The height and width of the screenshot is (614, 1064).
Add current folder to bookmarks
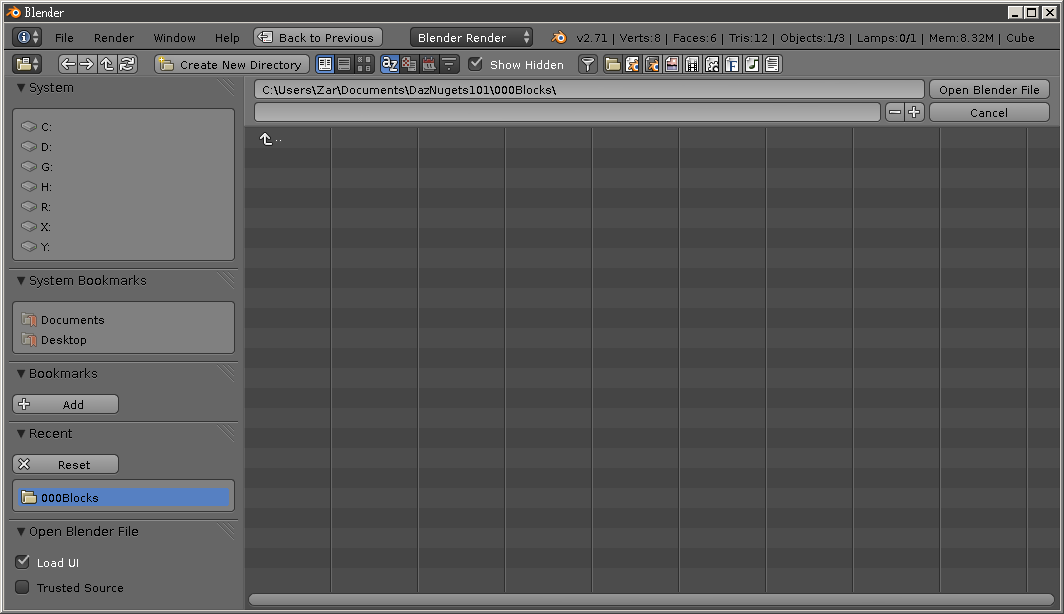pyautogui.click(x=65, y=404)
